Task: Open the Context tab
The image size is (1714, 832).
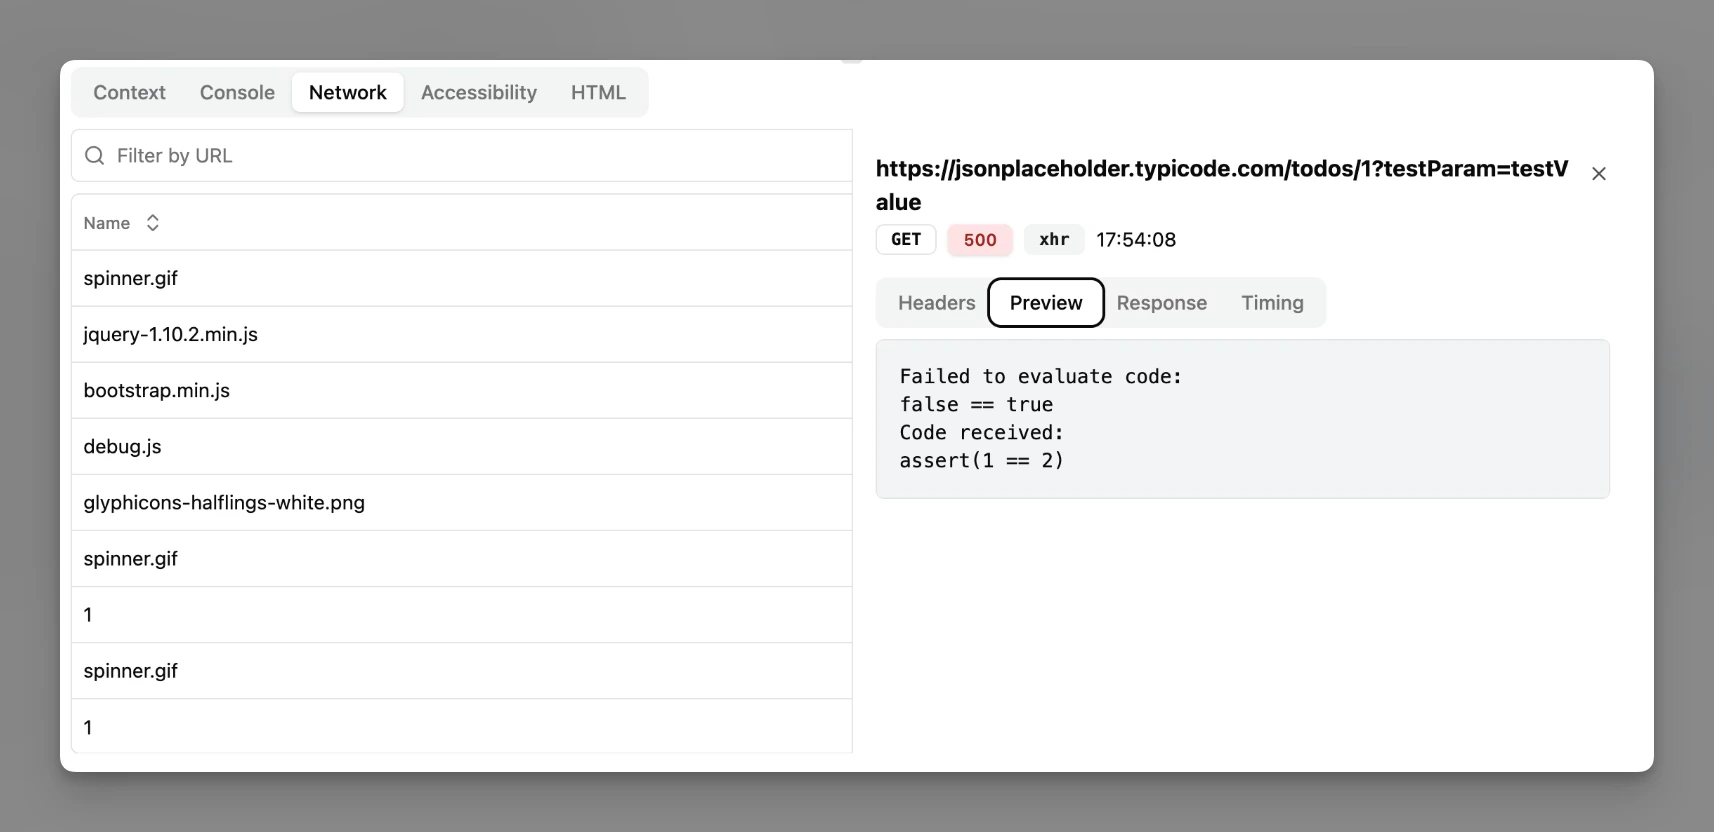Action: [129, 92]
